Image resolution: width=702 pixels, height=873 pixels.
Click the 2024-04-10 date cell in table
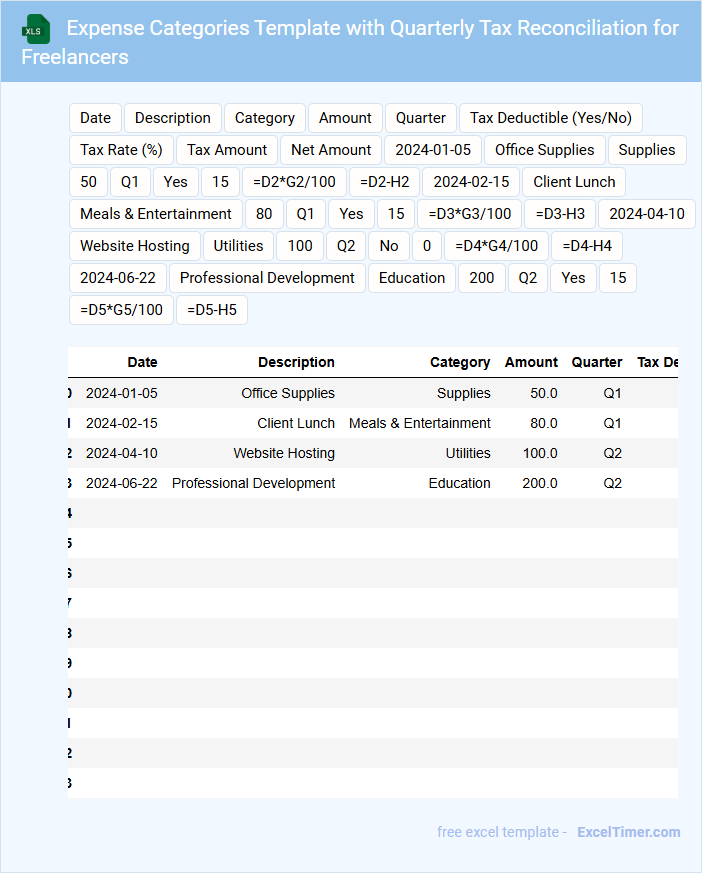[x=121, y=453]
